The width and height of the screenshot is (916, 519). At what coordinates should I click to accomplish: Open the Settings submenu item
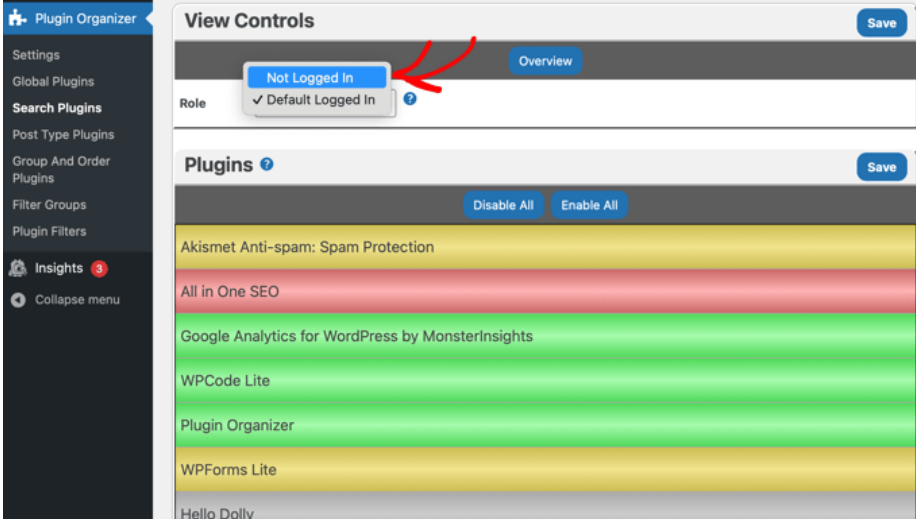36,55
